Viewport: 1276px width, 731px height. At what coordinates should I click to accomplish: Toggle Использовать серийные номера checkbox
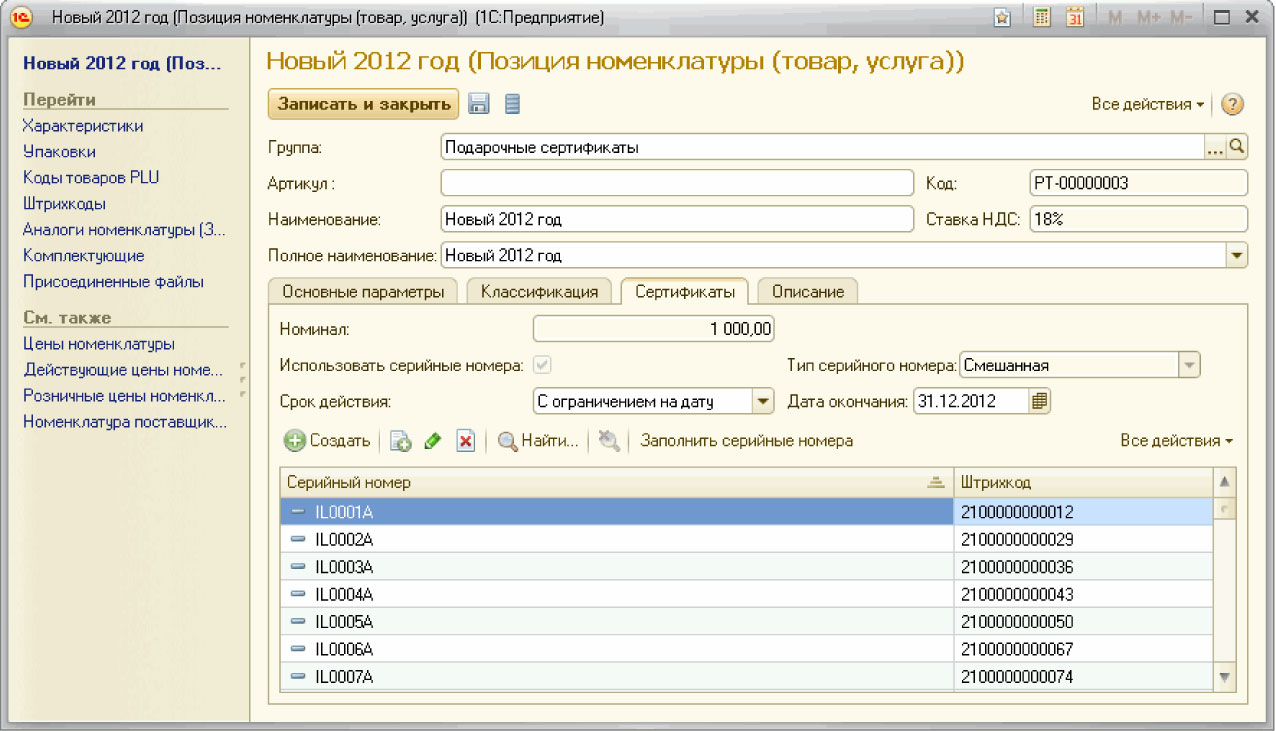click(542, 365)
